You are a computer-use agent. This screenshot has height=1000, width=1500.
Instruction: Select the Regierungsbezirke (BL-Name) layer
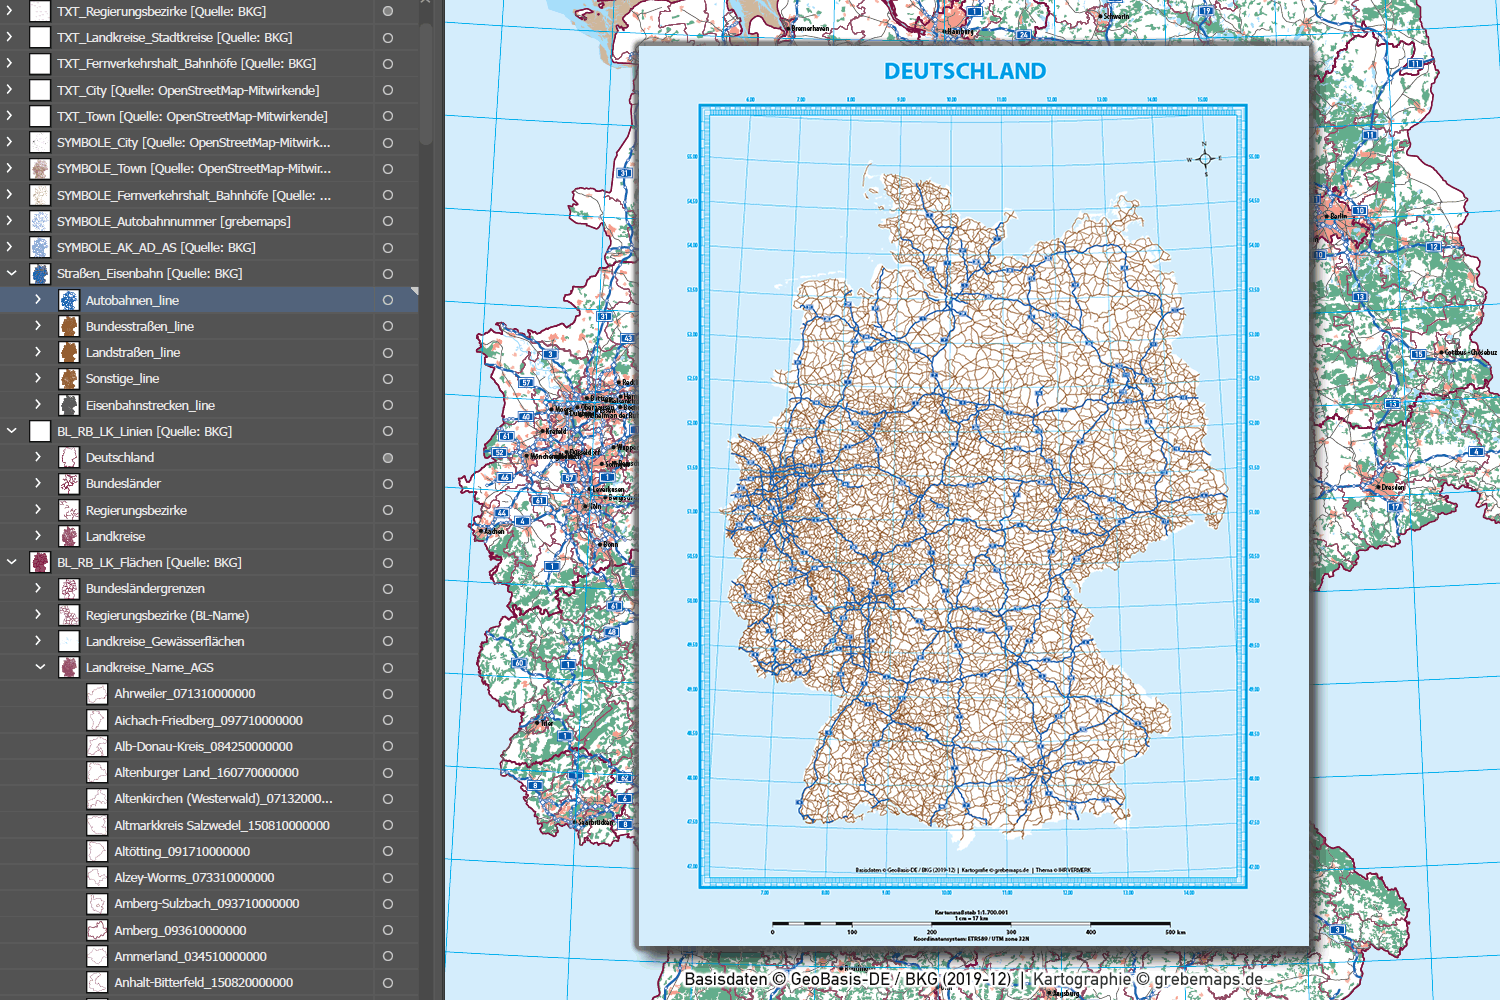pos(167,615)
